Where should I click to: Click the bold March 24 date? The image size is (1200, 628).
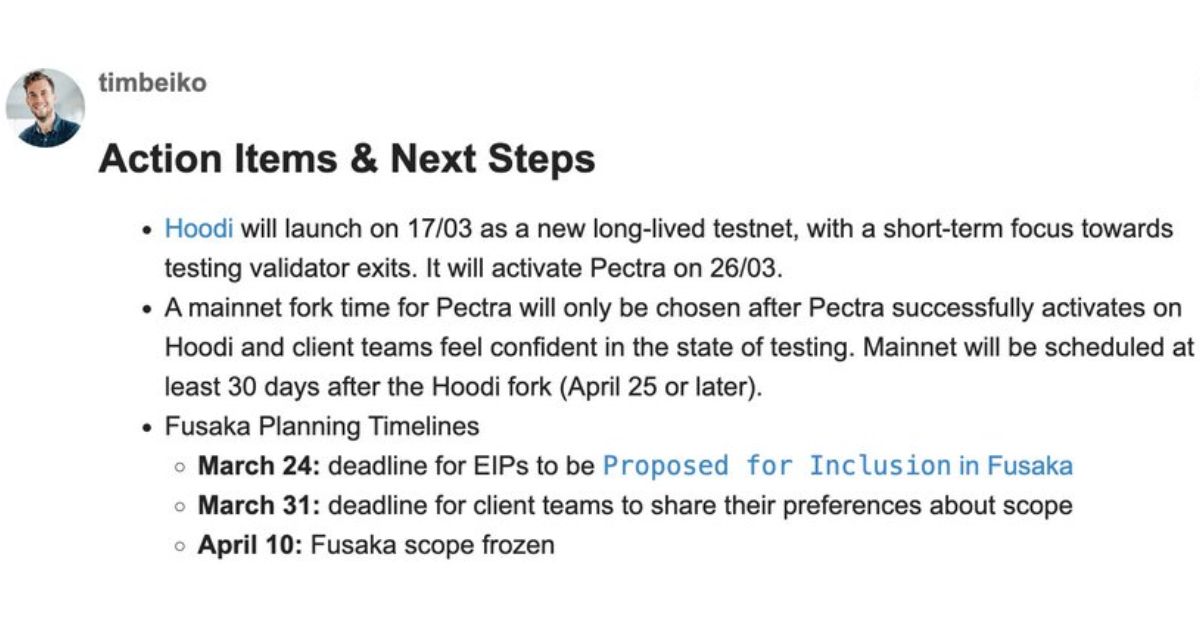[259, 466]
